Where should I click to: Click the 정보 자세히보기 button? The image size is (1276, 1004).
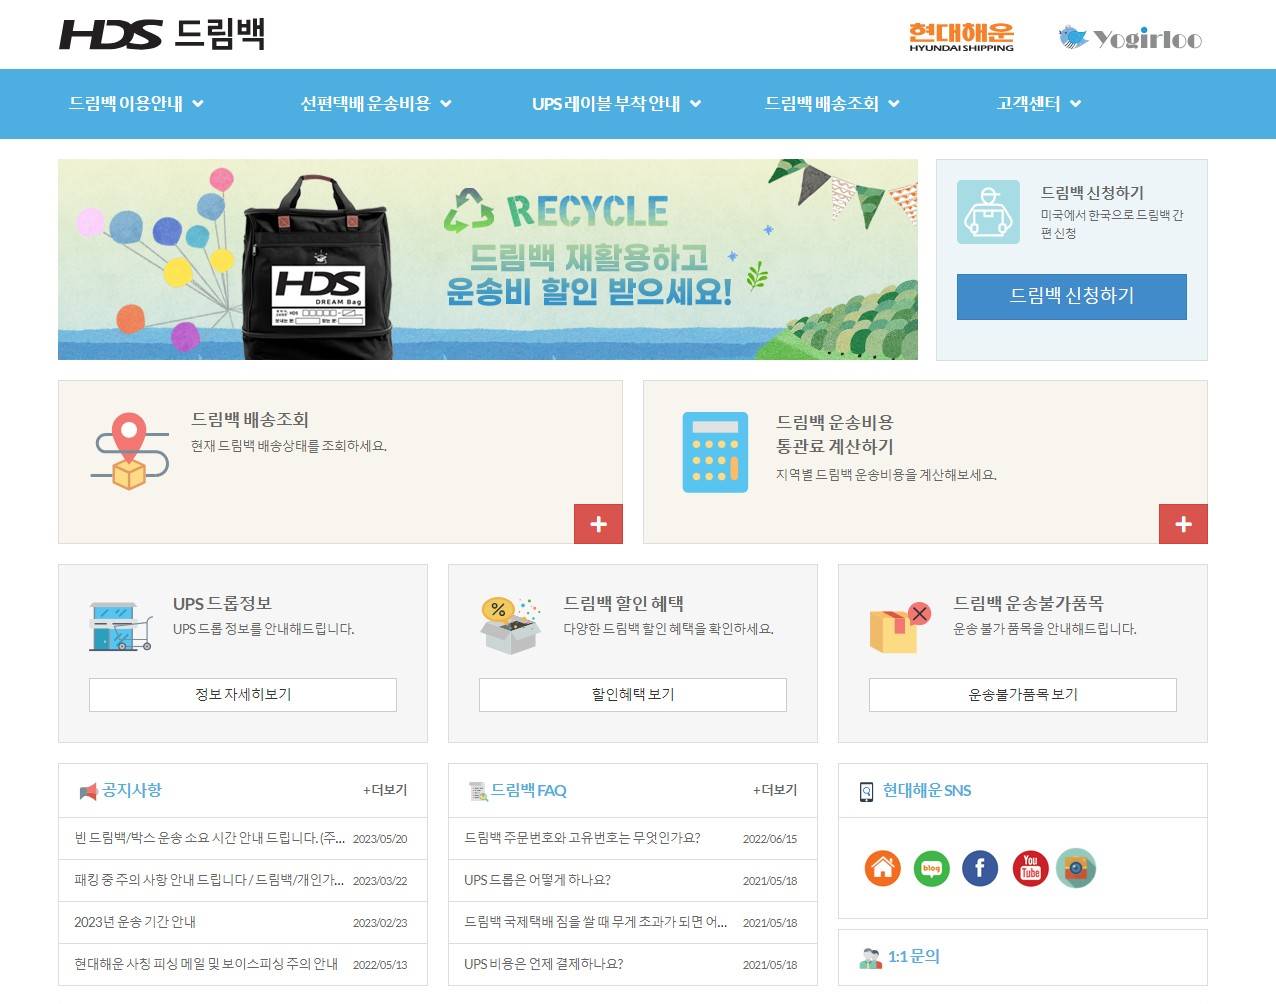coord(243,695)
